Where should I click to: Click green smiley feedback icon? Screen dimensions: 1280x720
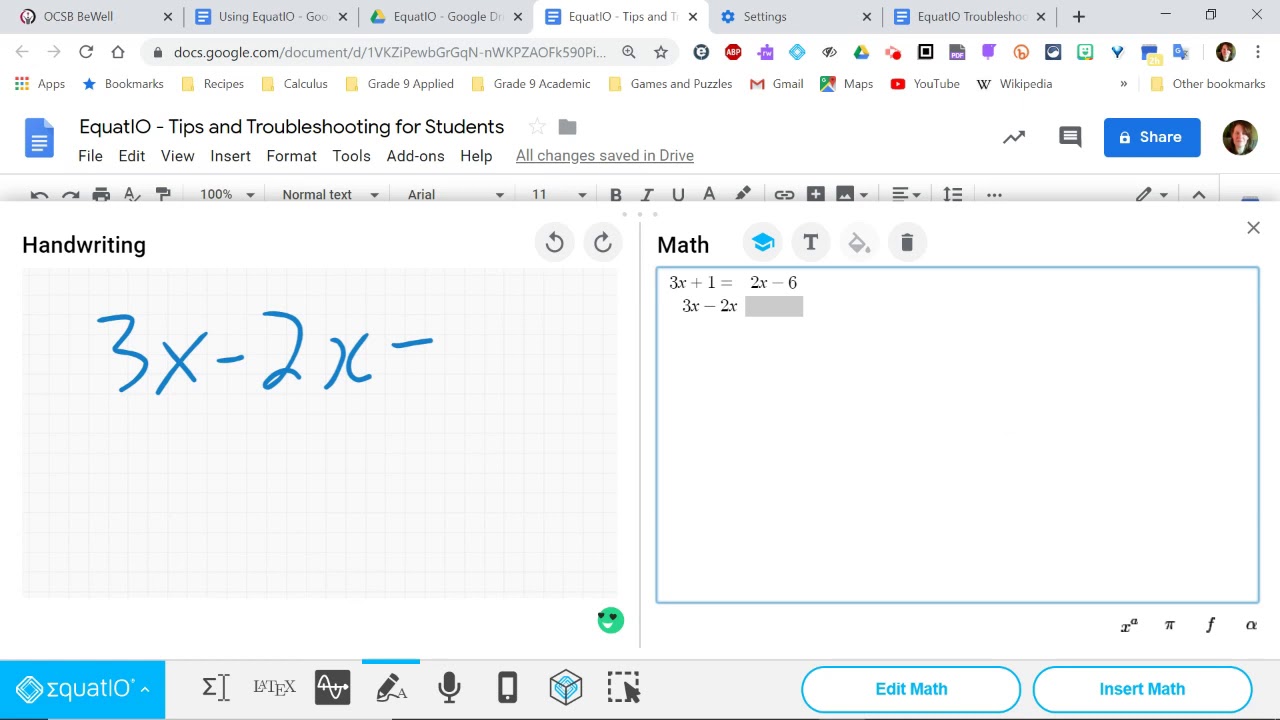click(x=610, y=620)
